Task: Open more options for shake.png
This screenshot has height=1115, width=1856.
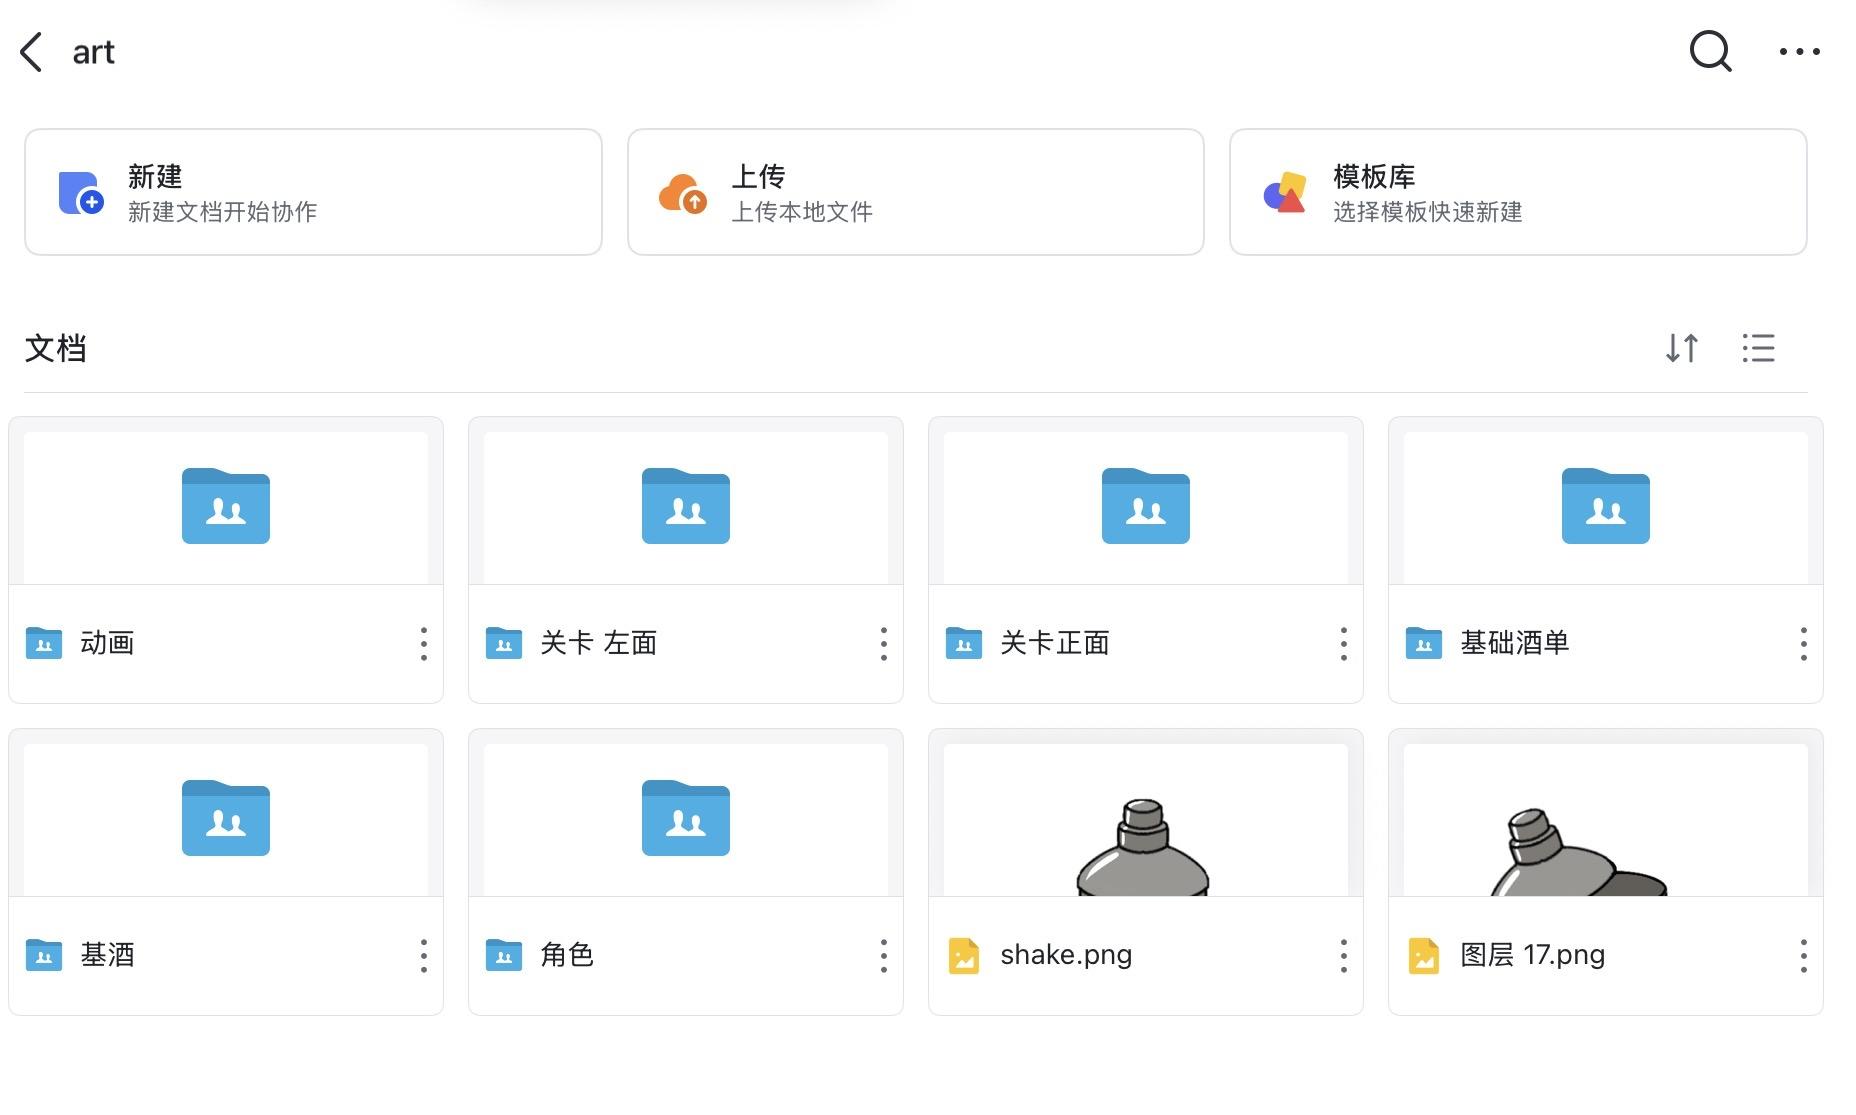Action: point(1343,956)
